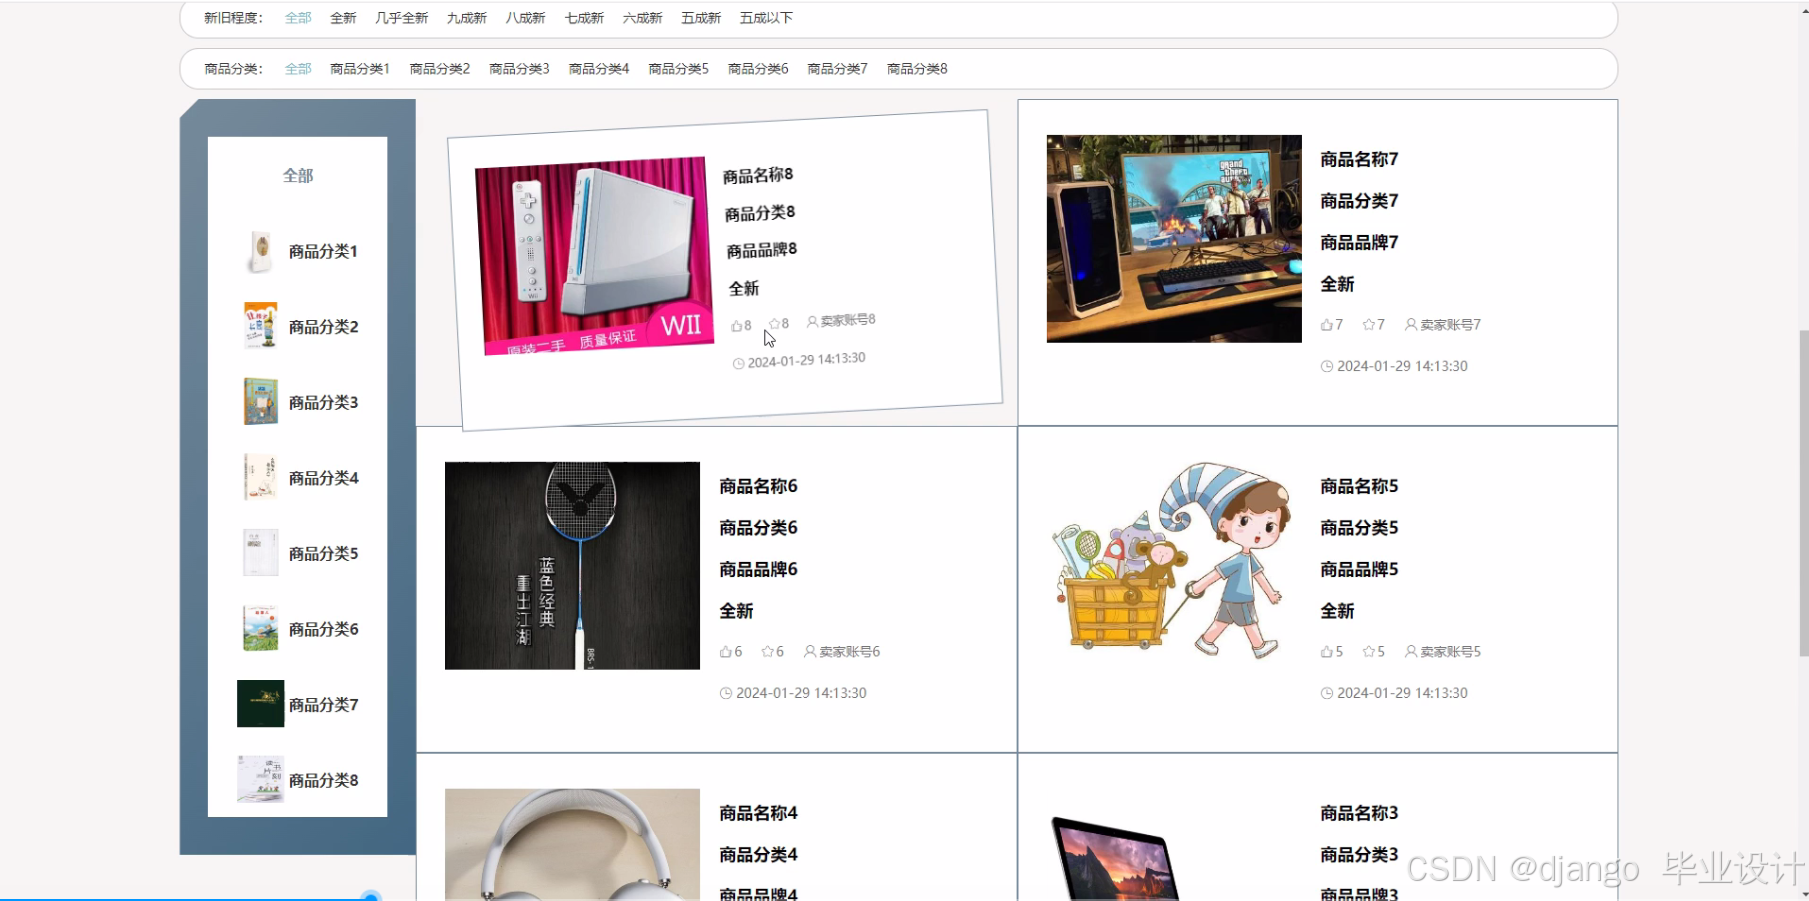
Task: Choose 商品分类4 in the top filter bar
Action: [x=599, y=69]
